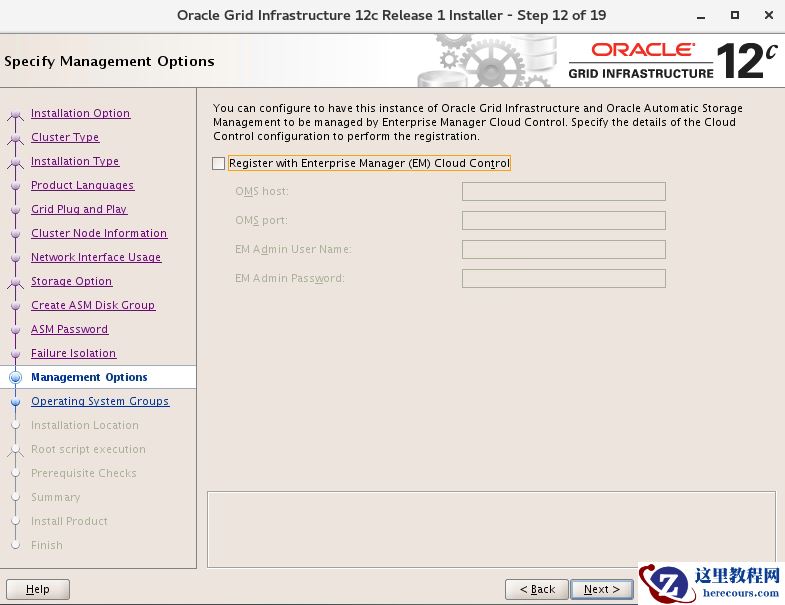Image resolution: width=785 pixels, height=605 pixels.
Task: Click the ASM Password step bullet icon
Action: pyautogui.click(x=16, y=330)
